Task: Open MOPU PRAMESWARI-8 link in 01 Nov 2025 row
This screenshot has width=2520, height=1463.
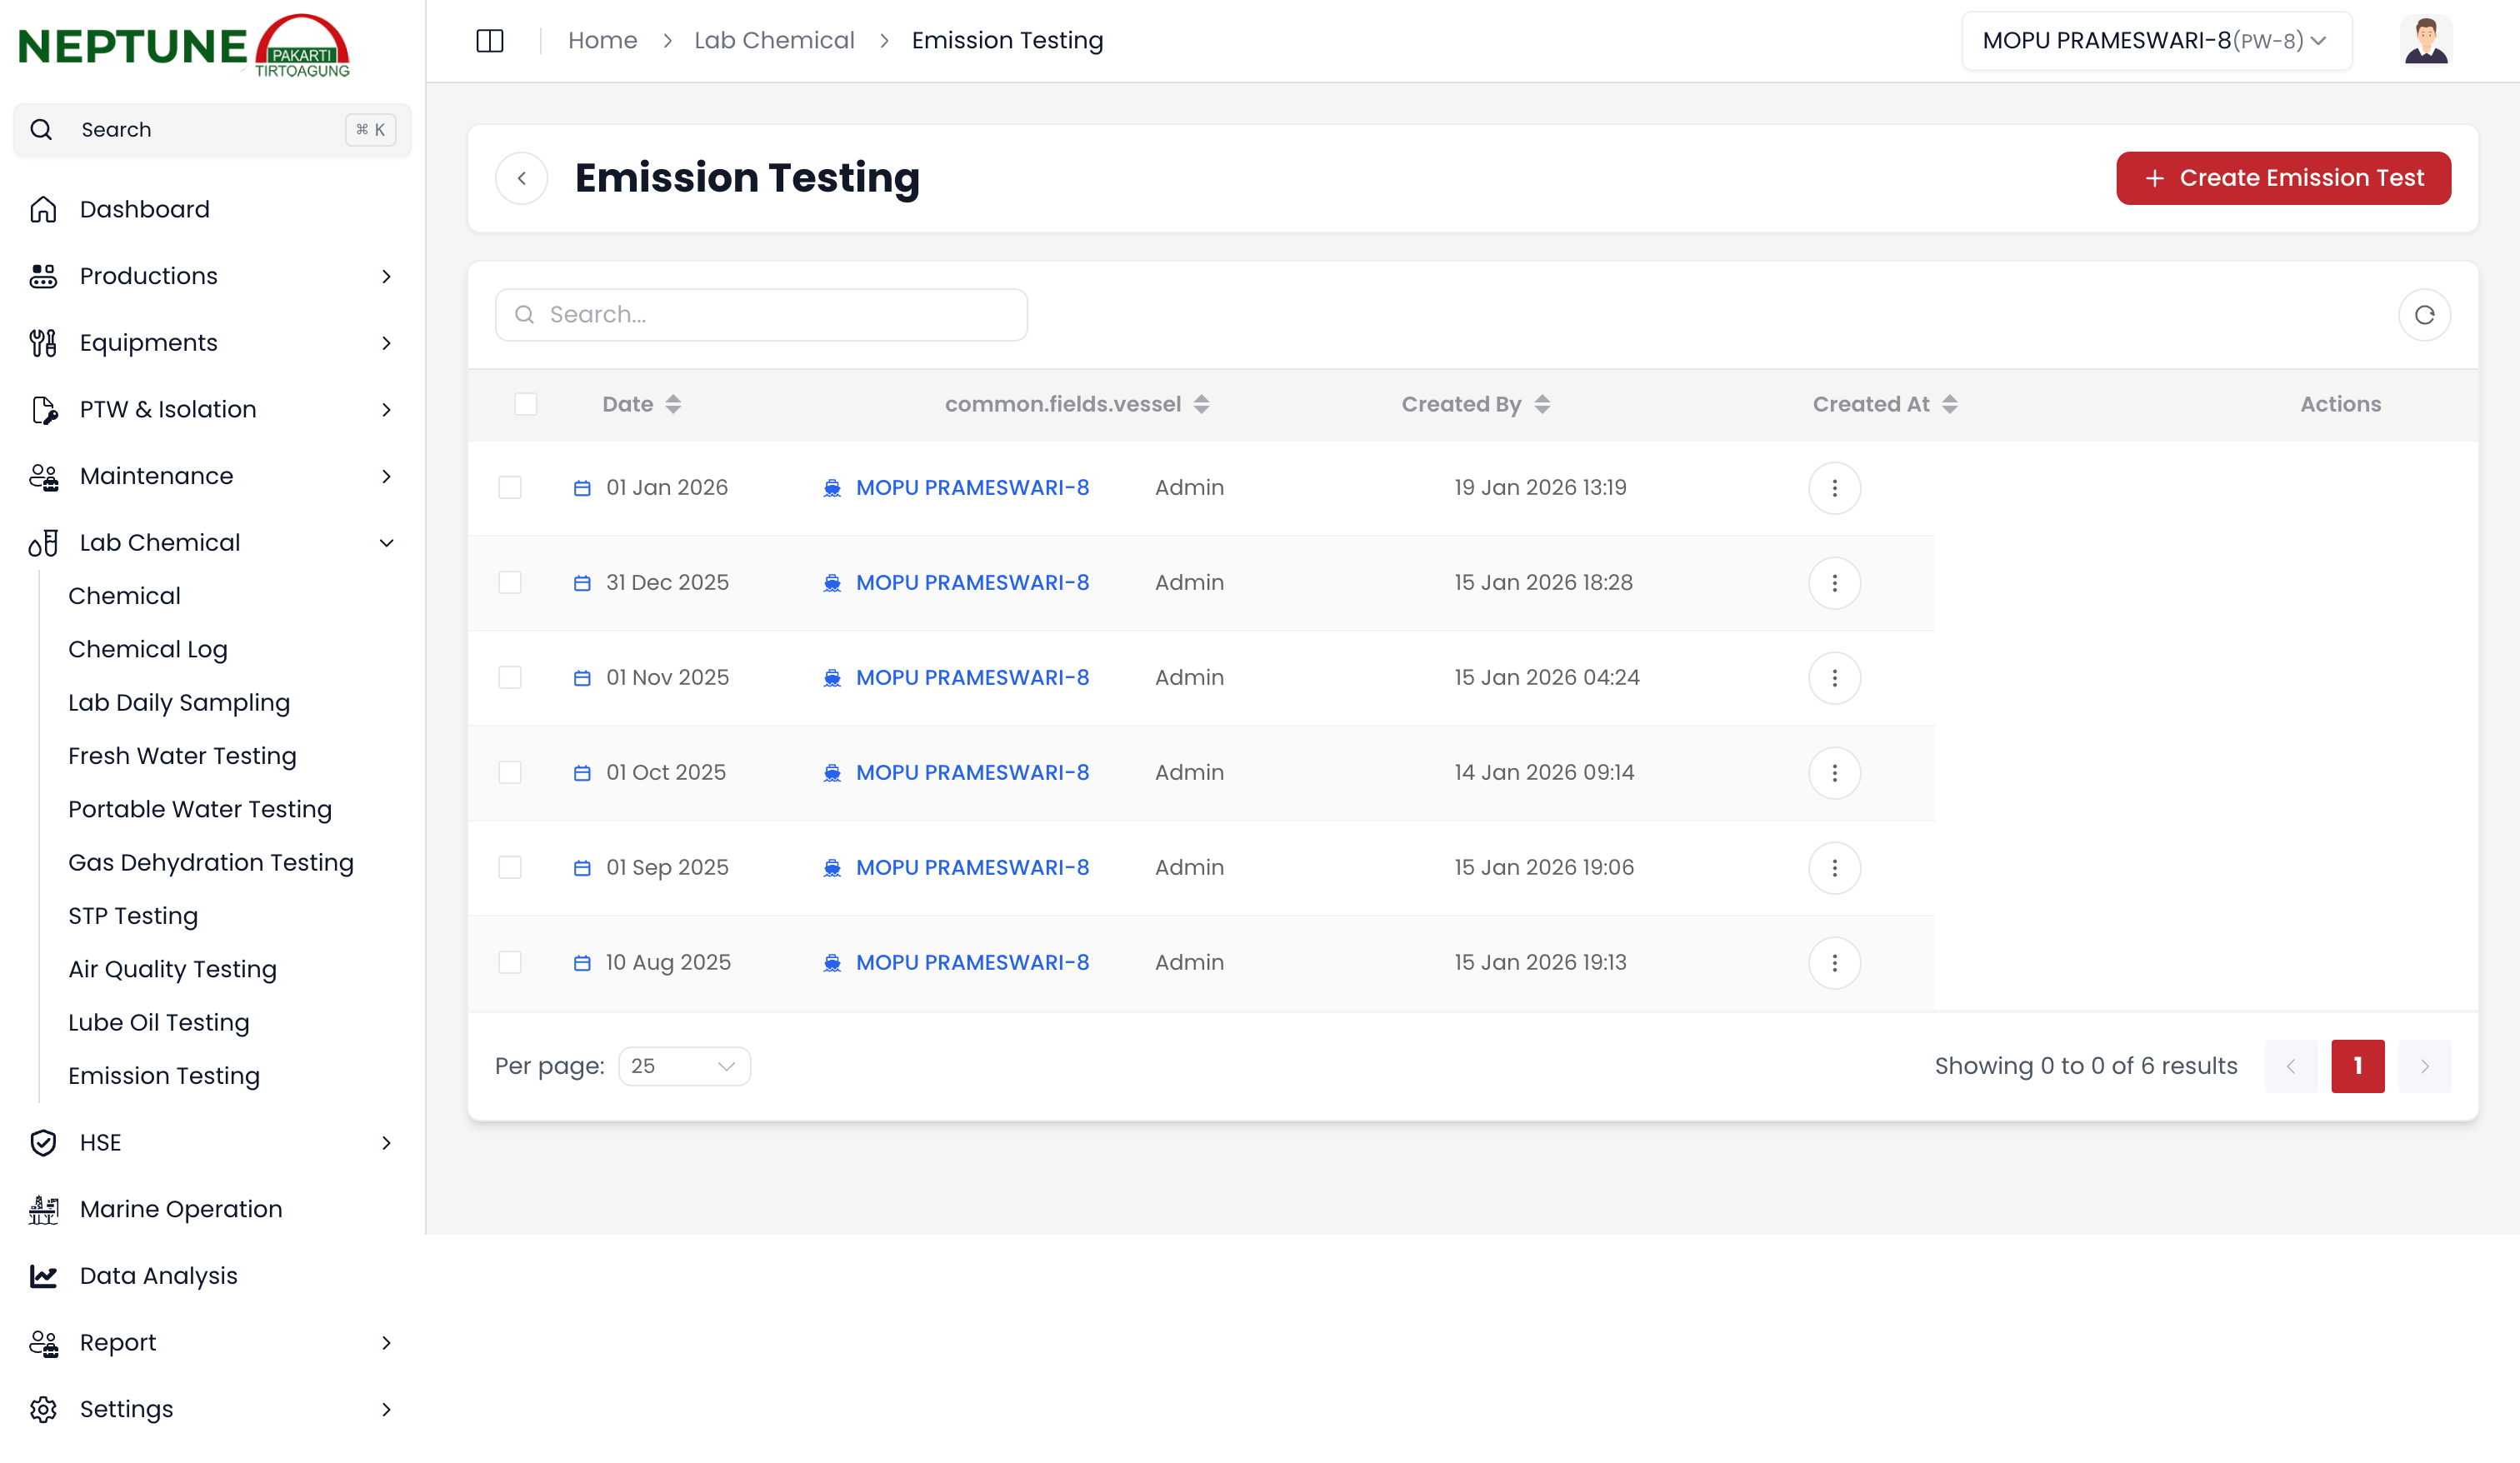Action: pyautogui.click(x=971, y=677)
